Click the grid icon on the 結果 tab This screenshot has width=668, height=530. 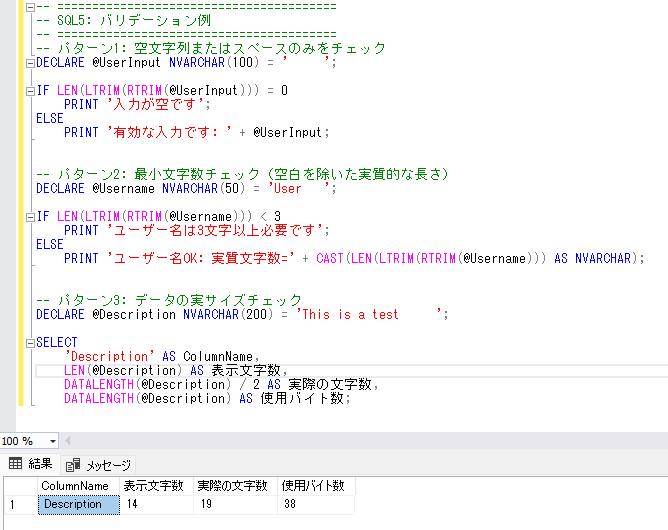coord(16,464)
